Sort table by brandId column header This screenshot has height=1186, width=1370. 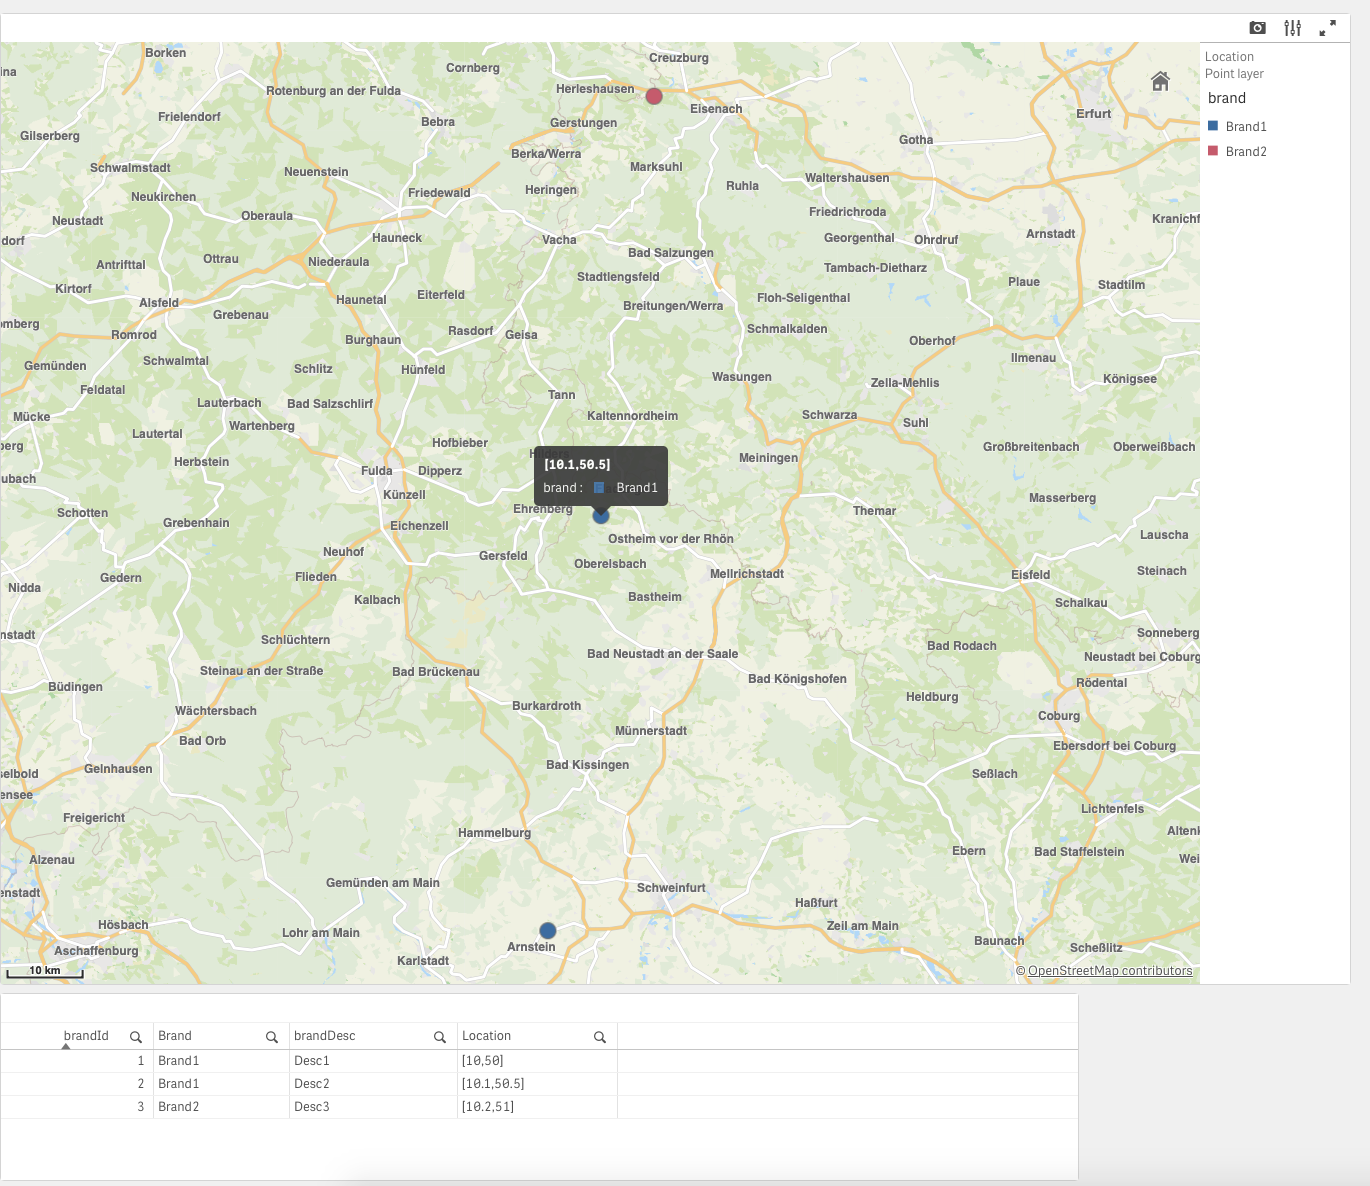point(86,1036)
